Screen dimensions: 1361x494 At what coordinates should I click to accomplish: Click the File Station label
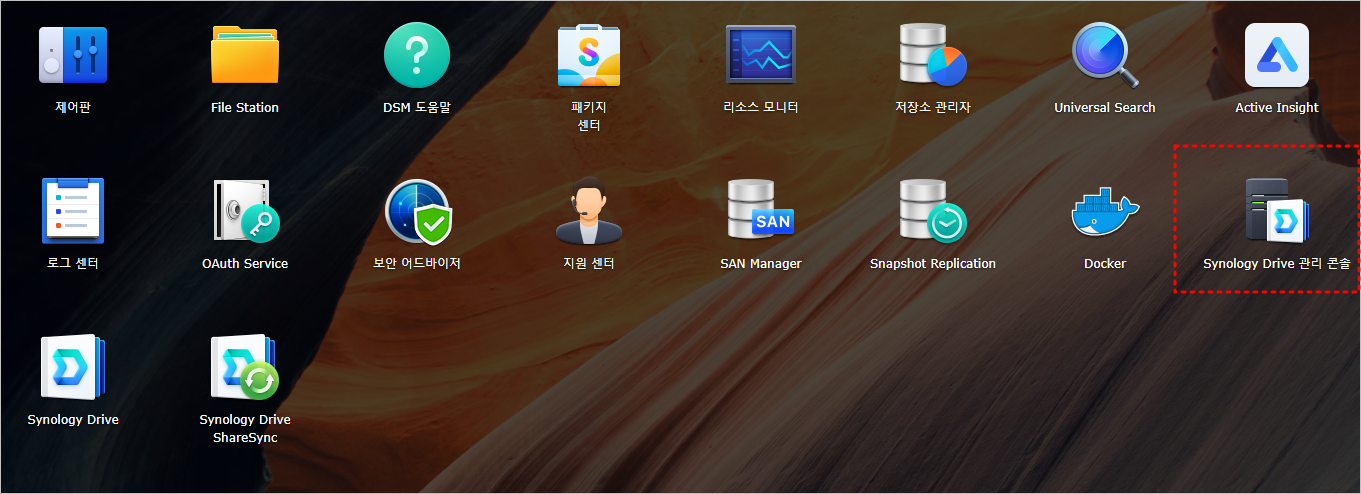(x=245, y=108)
